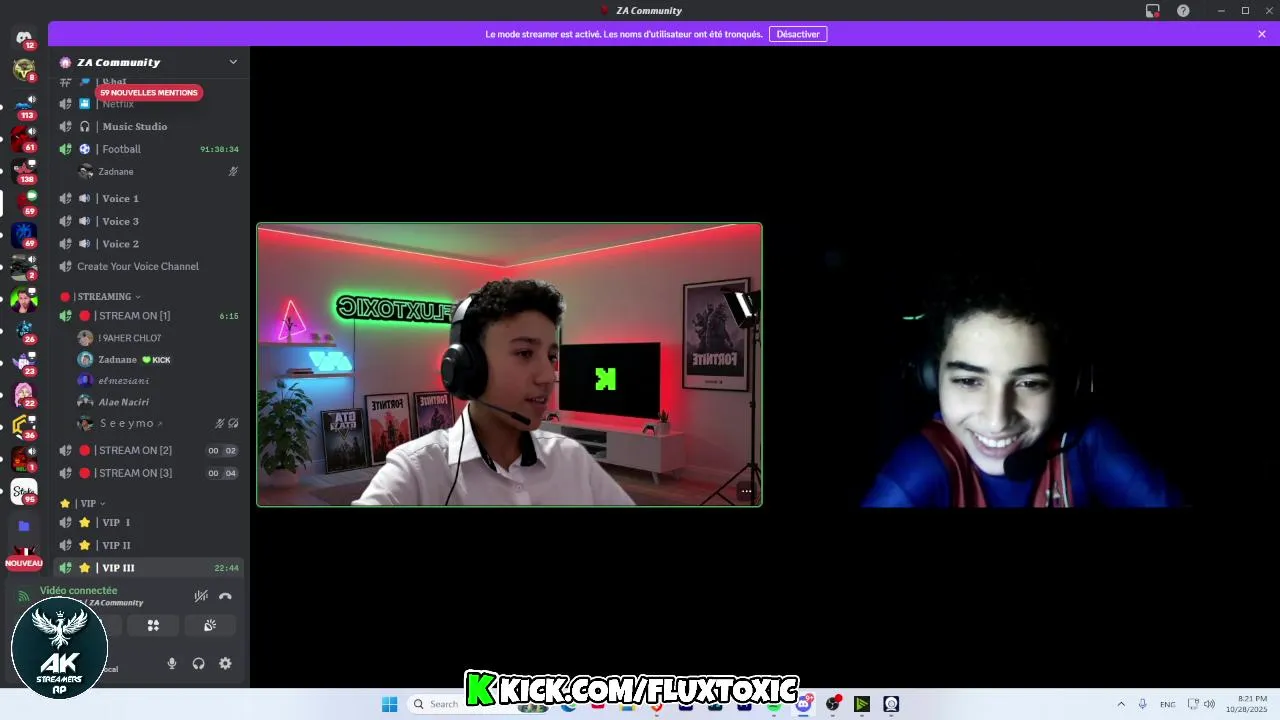The height and width of the screenshot is (720, 1280).
Task: Join the Football voice channel
Action: (150, 149)
